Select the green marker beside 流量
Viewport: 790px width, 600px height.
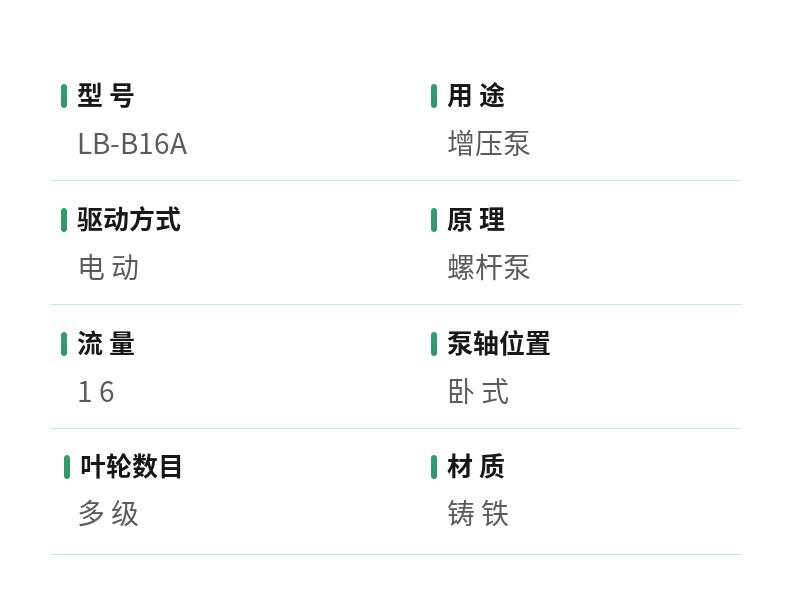(64, 344)
